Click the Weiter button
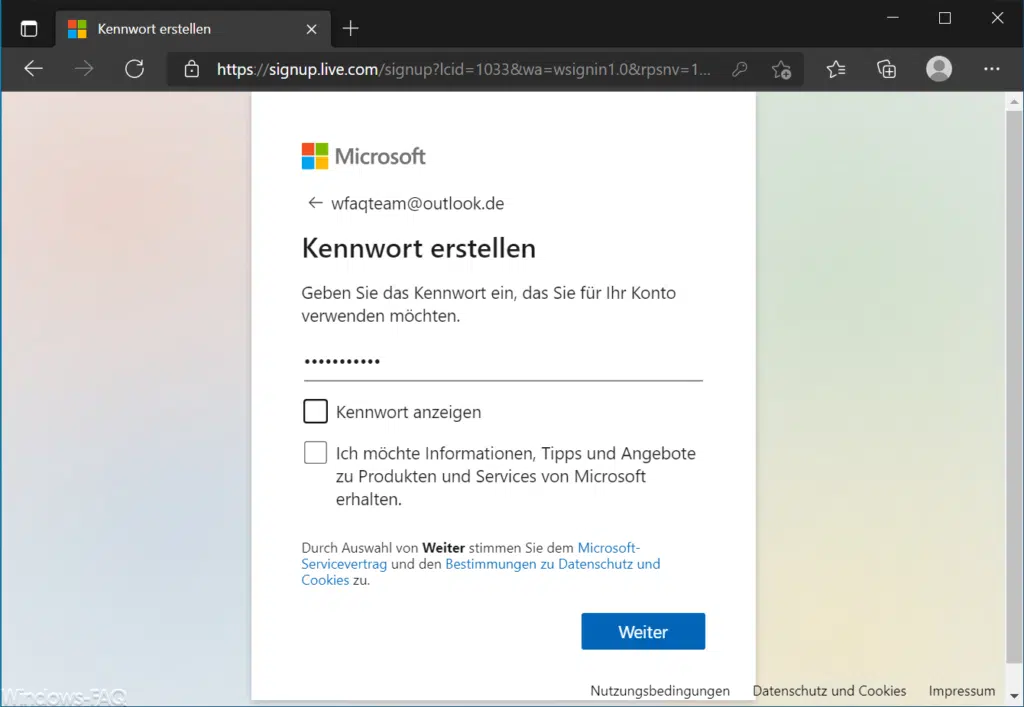 642,631
